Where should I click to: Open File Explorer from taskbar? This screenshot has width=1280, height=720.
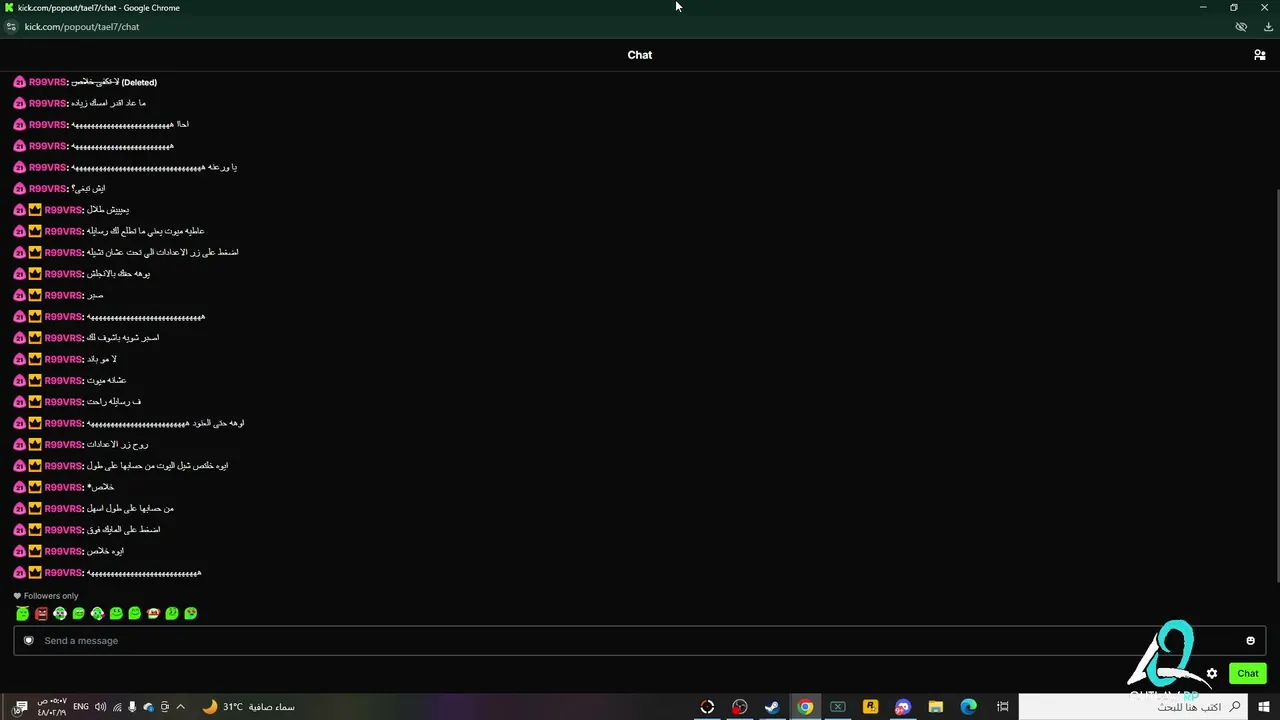pyautogui.click(x=935, y=707)
